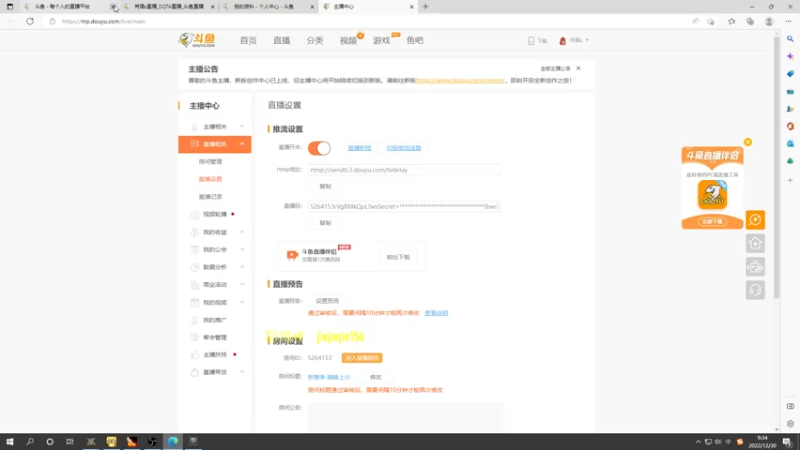Click the 我的推广 sidebar icon

[194, 320]
